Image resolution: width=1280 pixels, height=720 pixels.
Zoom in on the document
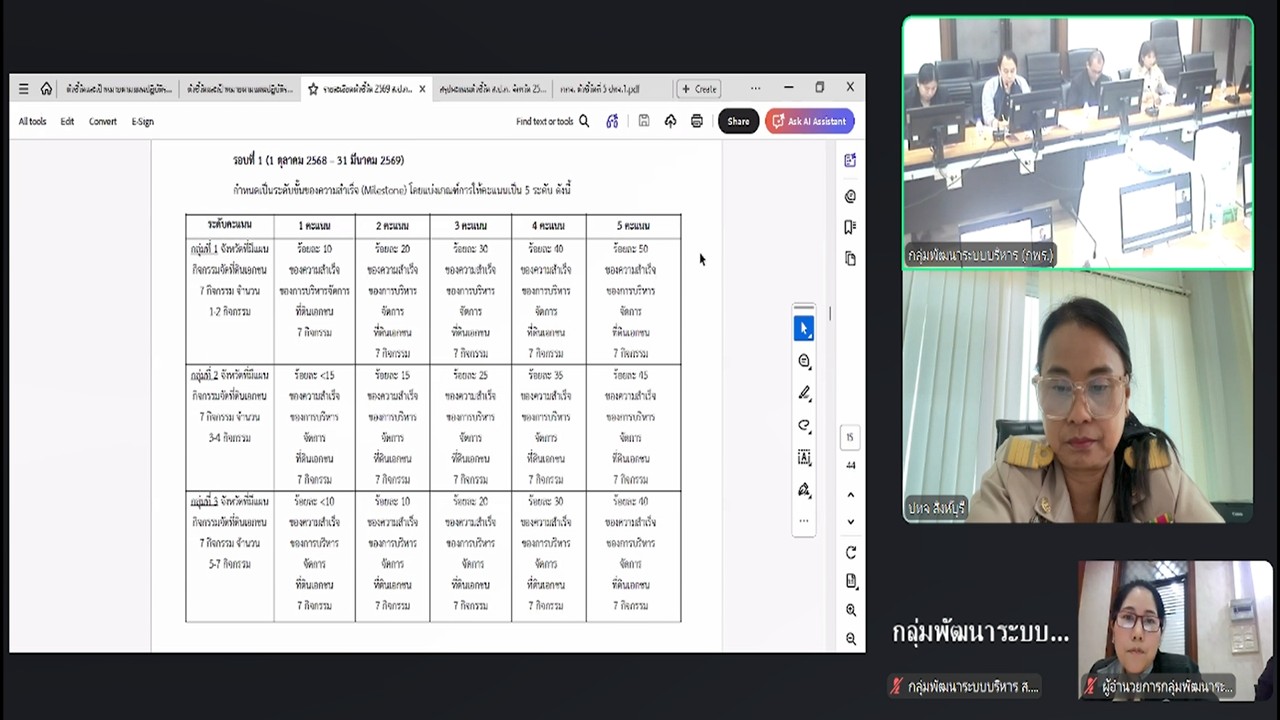851,610
